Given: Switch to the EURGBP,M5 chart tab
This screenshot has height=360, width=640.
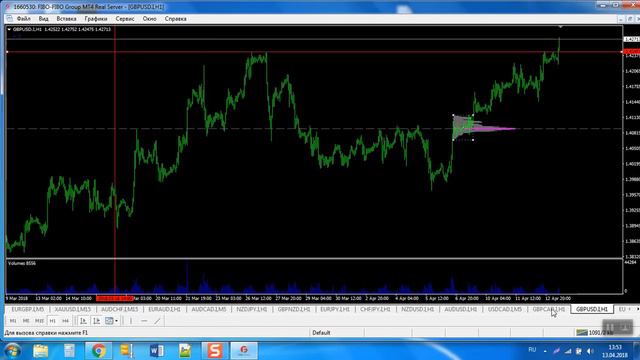Looking at the screenshot, I should pyautogui.click(x=28, y=309).
